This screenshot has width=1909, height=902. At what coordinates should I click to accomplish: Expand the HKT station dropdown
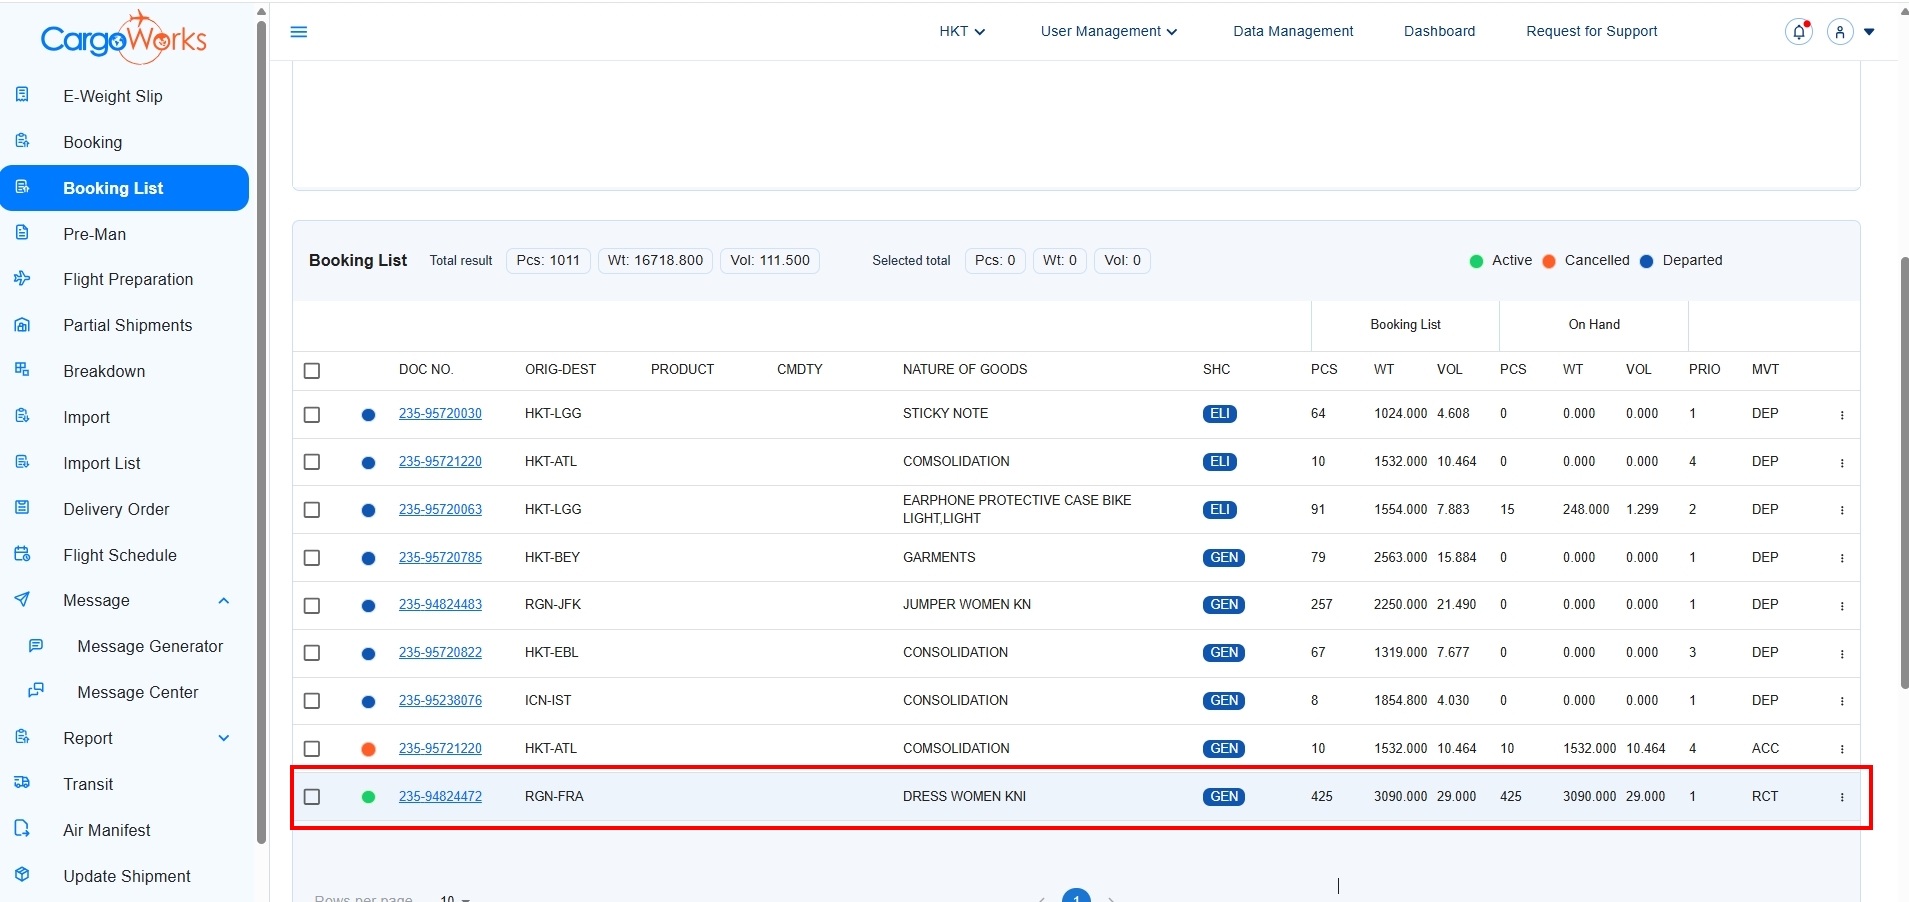point(961,32)
